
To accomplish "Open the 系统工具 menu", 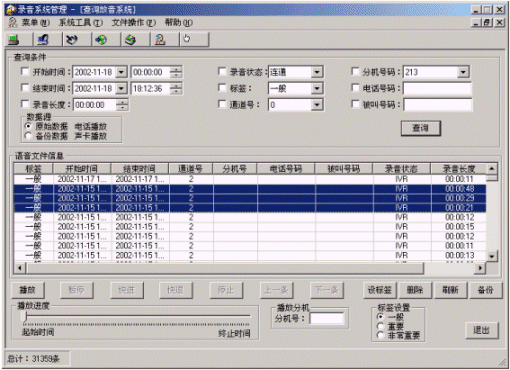I will 80,23.
